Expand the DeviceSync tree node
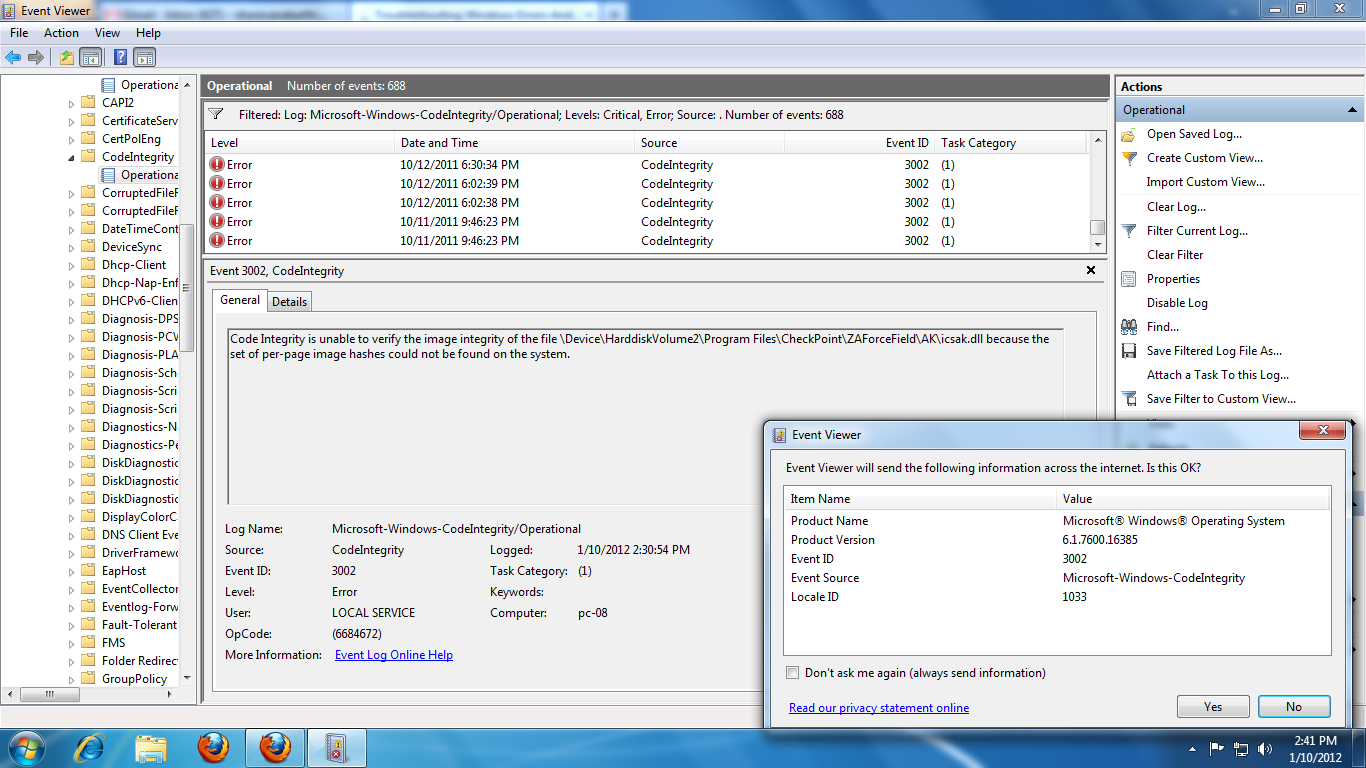Screen dimensions: 1366x768 tap(72, 247)
